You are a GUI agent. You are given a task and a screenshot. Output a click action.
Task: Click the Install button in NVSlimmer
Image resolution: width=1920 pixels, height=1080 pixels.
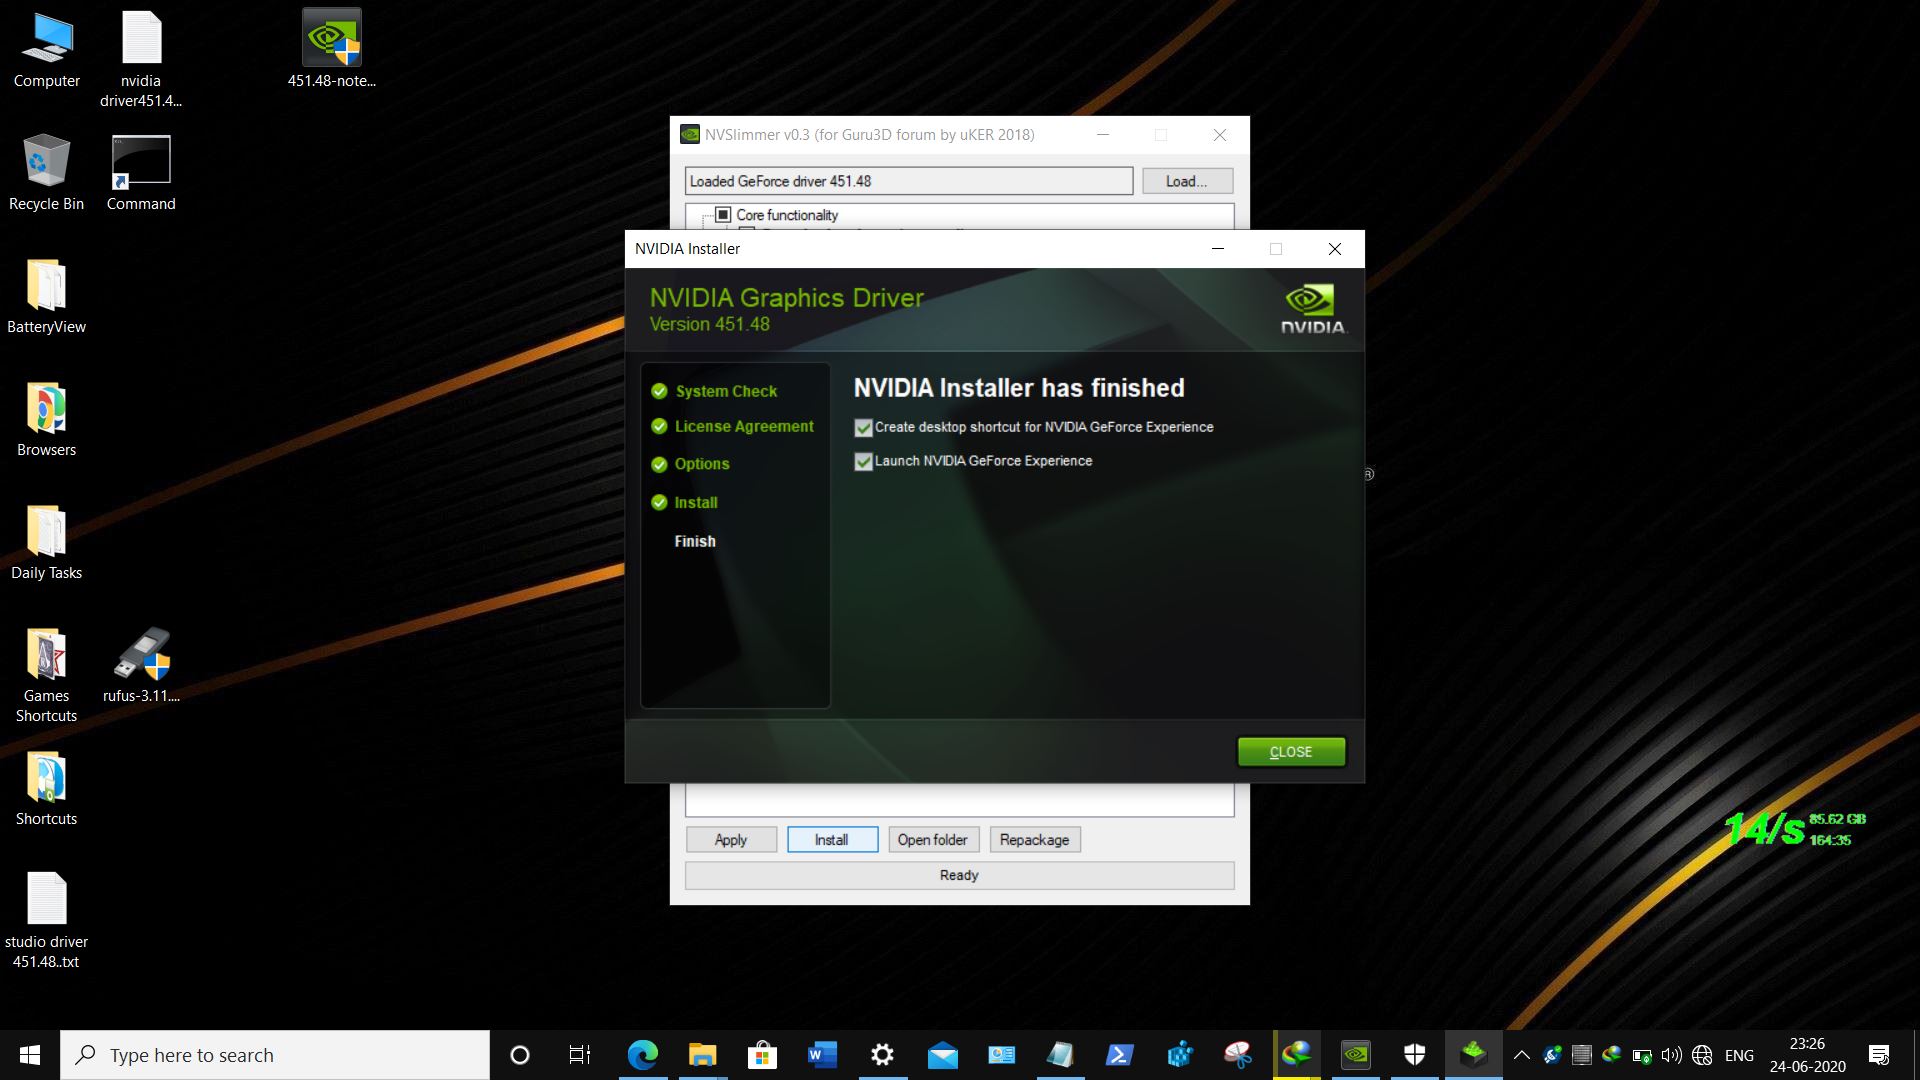832,840
